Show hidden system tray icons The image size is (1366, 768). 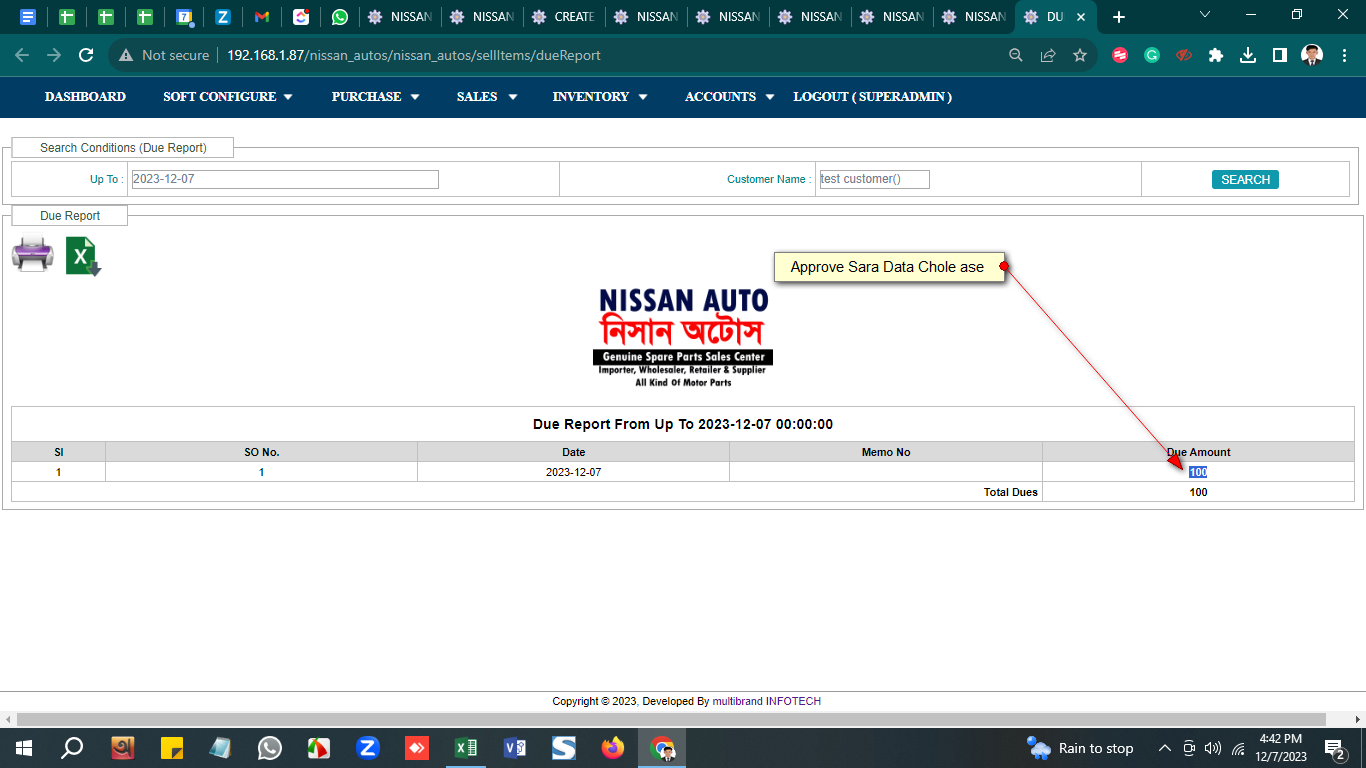[1164, 748]
